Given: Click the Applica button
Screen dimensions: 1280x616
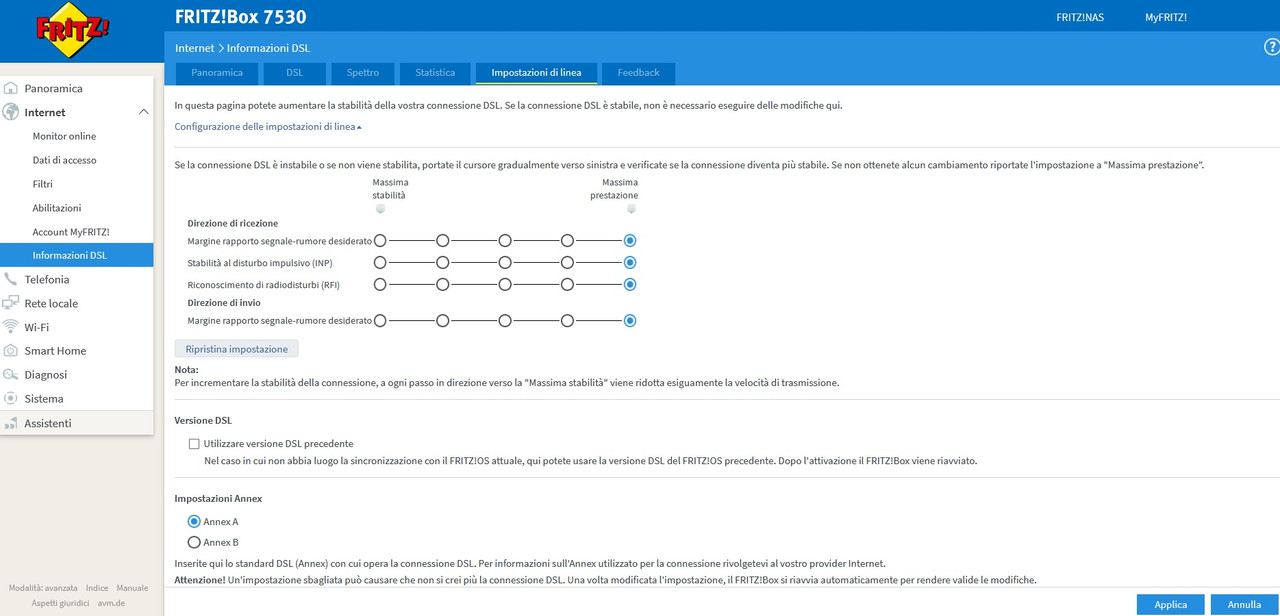Looking at the screenshot, I should (x=1171, y=605).
